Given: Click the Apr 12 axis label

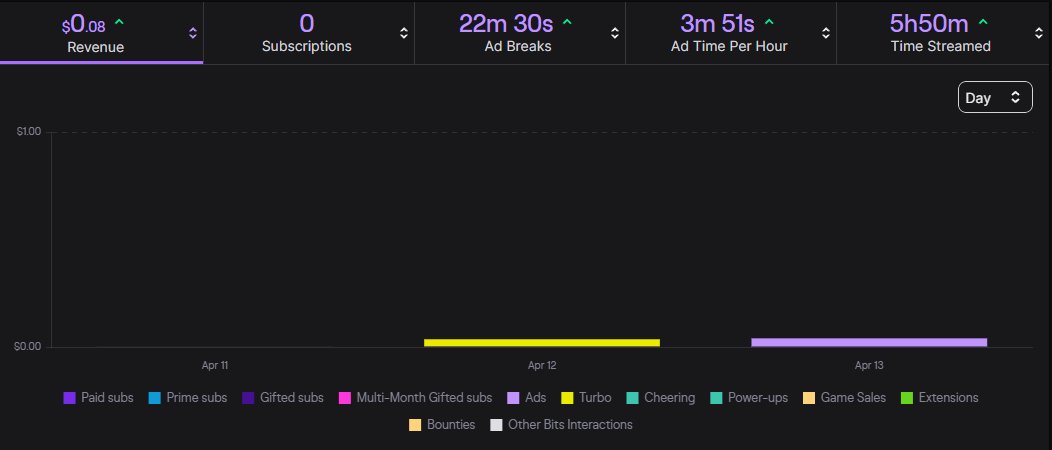Looking at the screenshot, I should click(542, 366).
